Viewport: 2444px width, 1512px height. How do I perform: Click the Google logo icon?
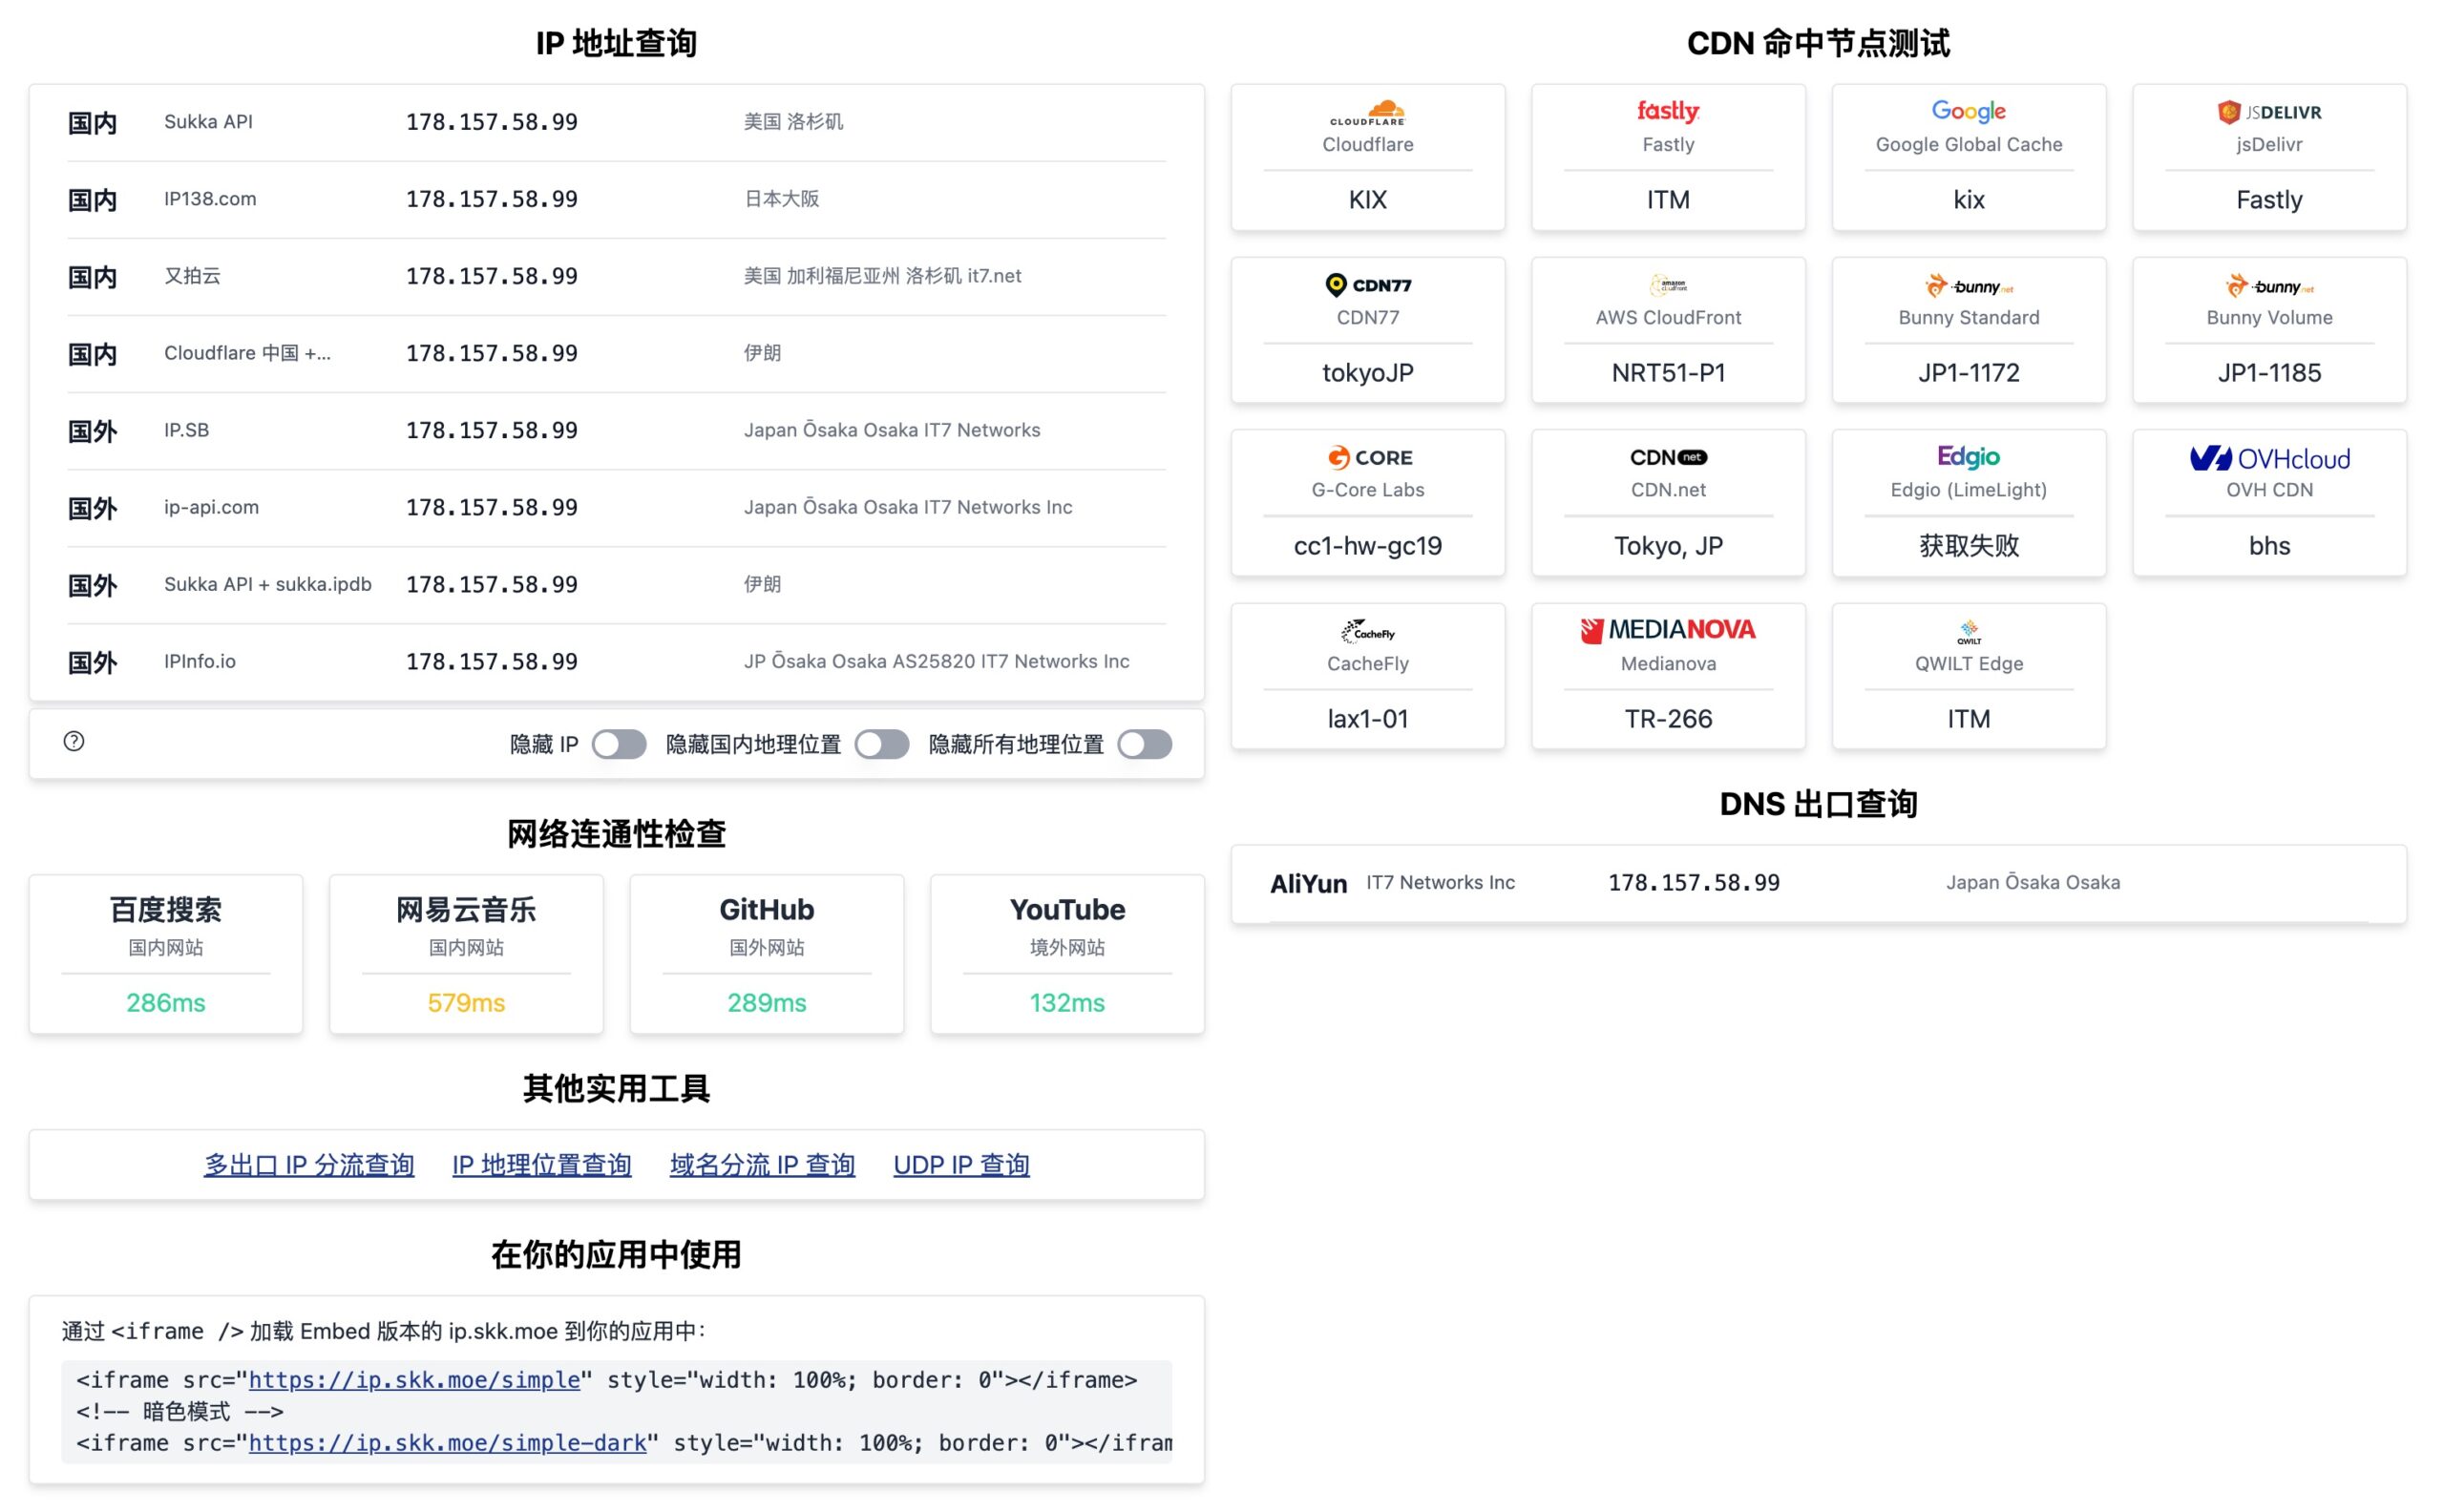coord(1968,111)
